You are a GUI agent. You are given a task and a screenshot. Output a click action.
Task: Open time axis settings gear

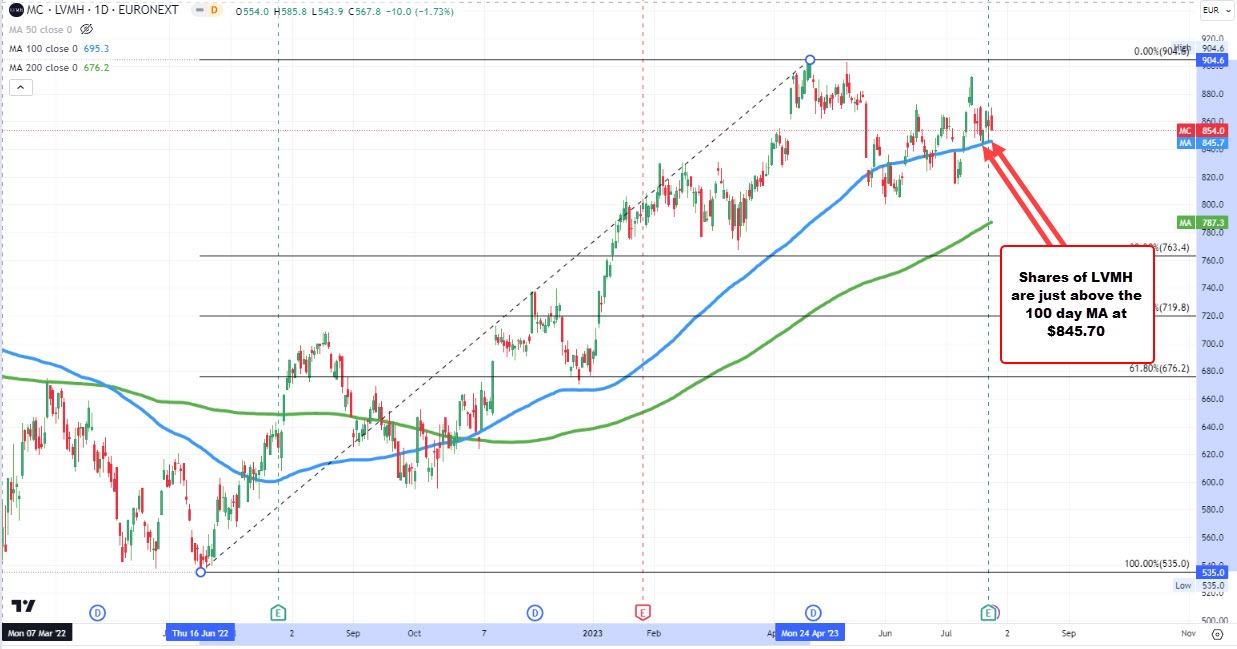pos(1216,633)
